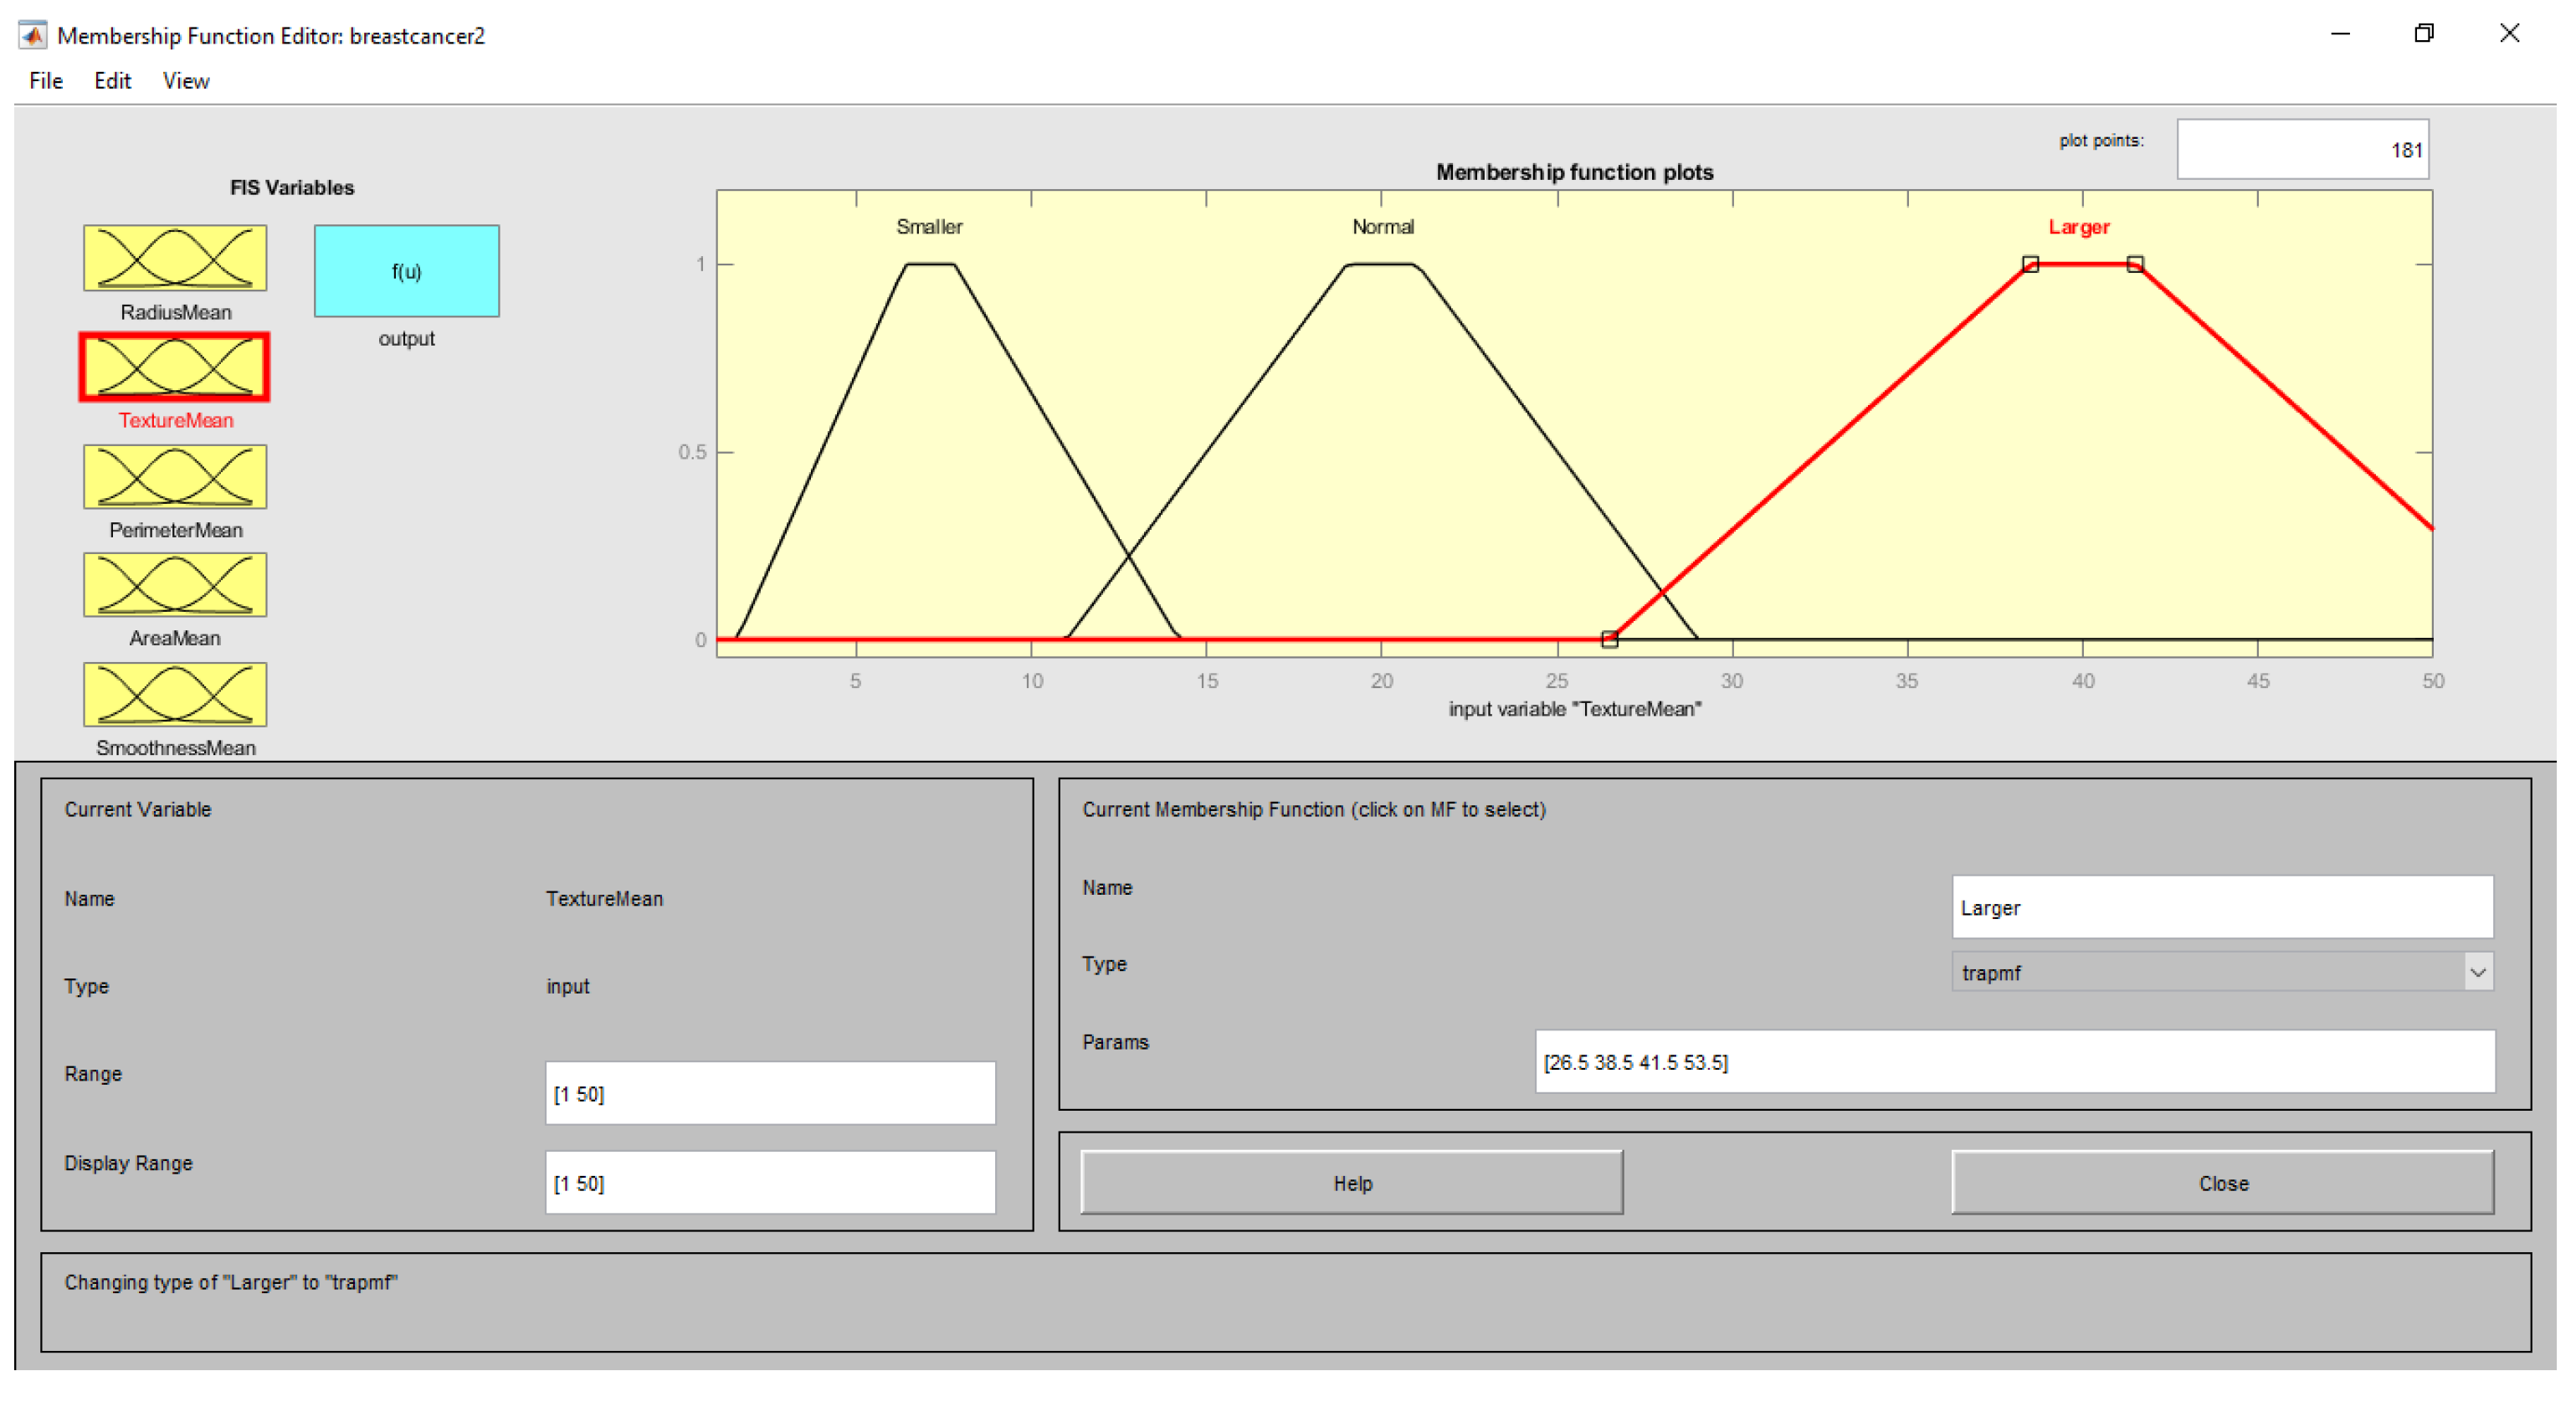Select the cyan f(u) output variable
Image resolution: width=2576 pixels, height=1402 pixels.
click(x=406, y=271)
